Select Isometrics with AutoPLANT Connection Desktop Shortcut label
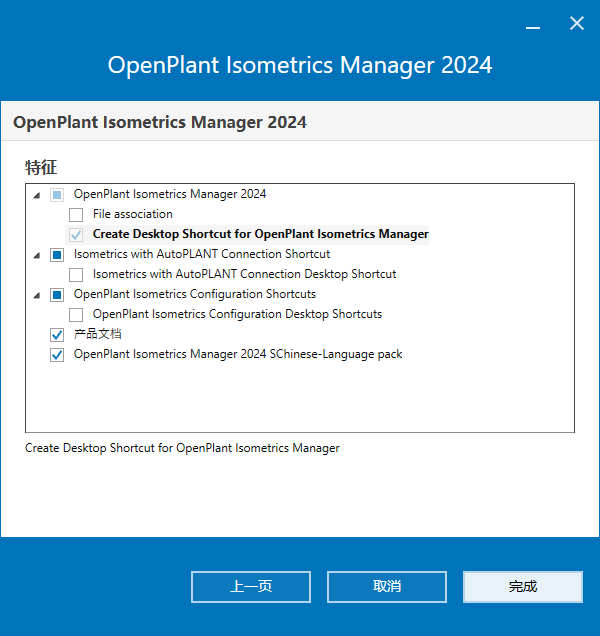The height and width of the screenshot is (636, 600). [244, 274]
